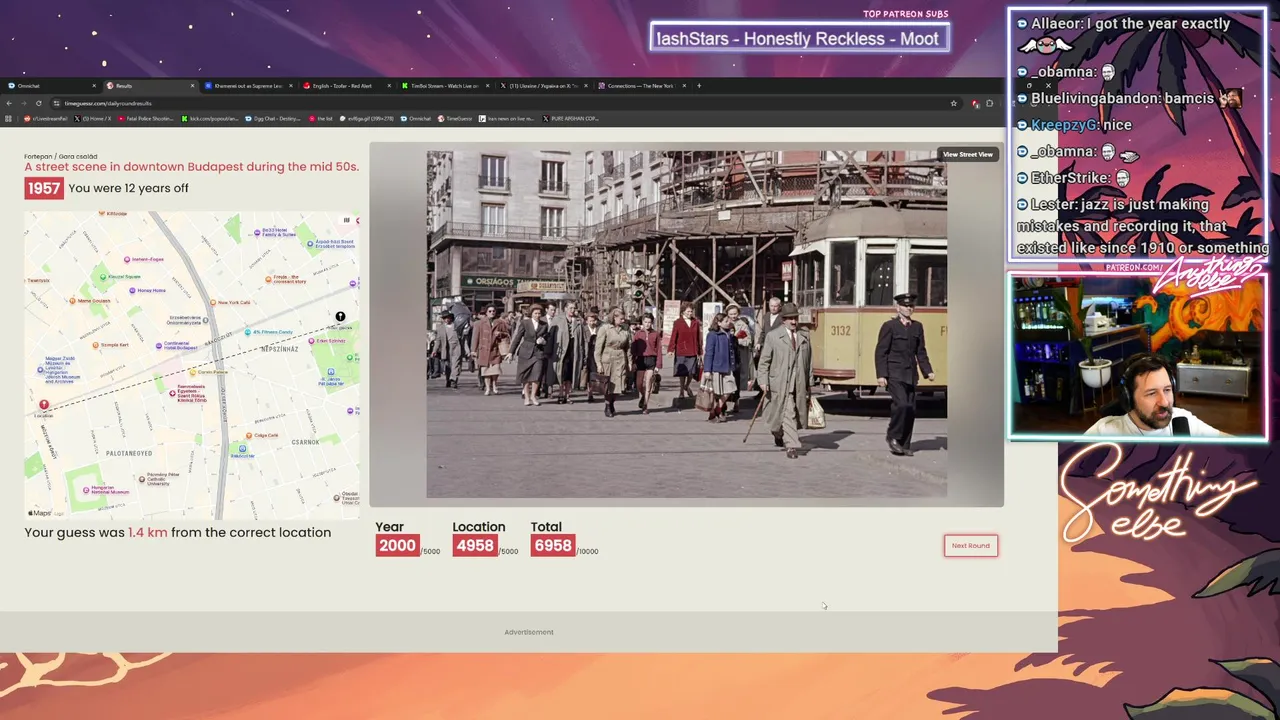Click the Honey Home map marker
The width and height of the screenshot is (1280, 720).
(x=133, y=290)
